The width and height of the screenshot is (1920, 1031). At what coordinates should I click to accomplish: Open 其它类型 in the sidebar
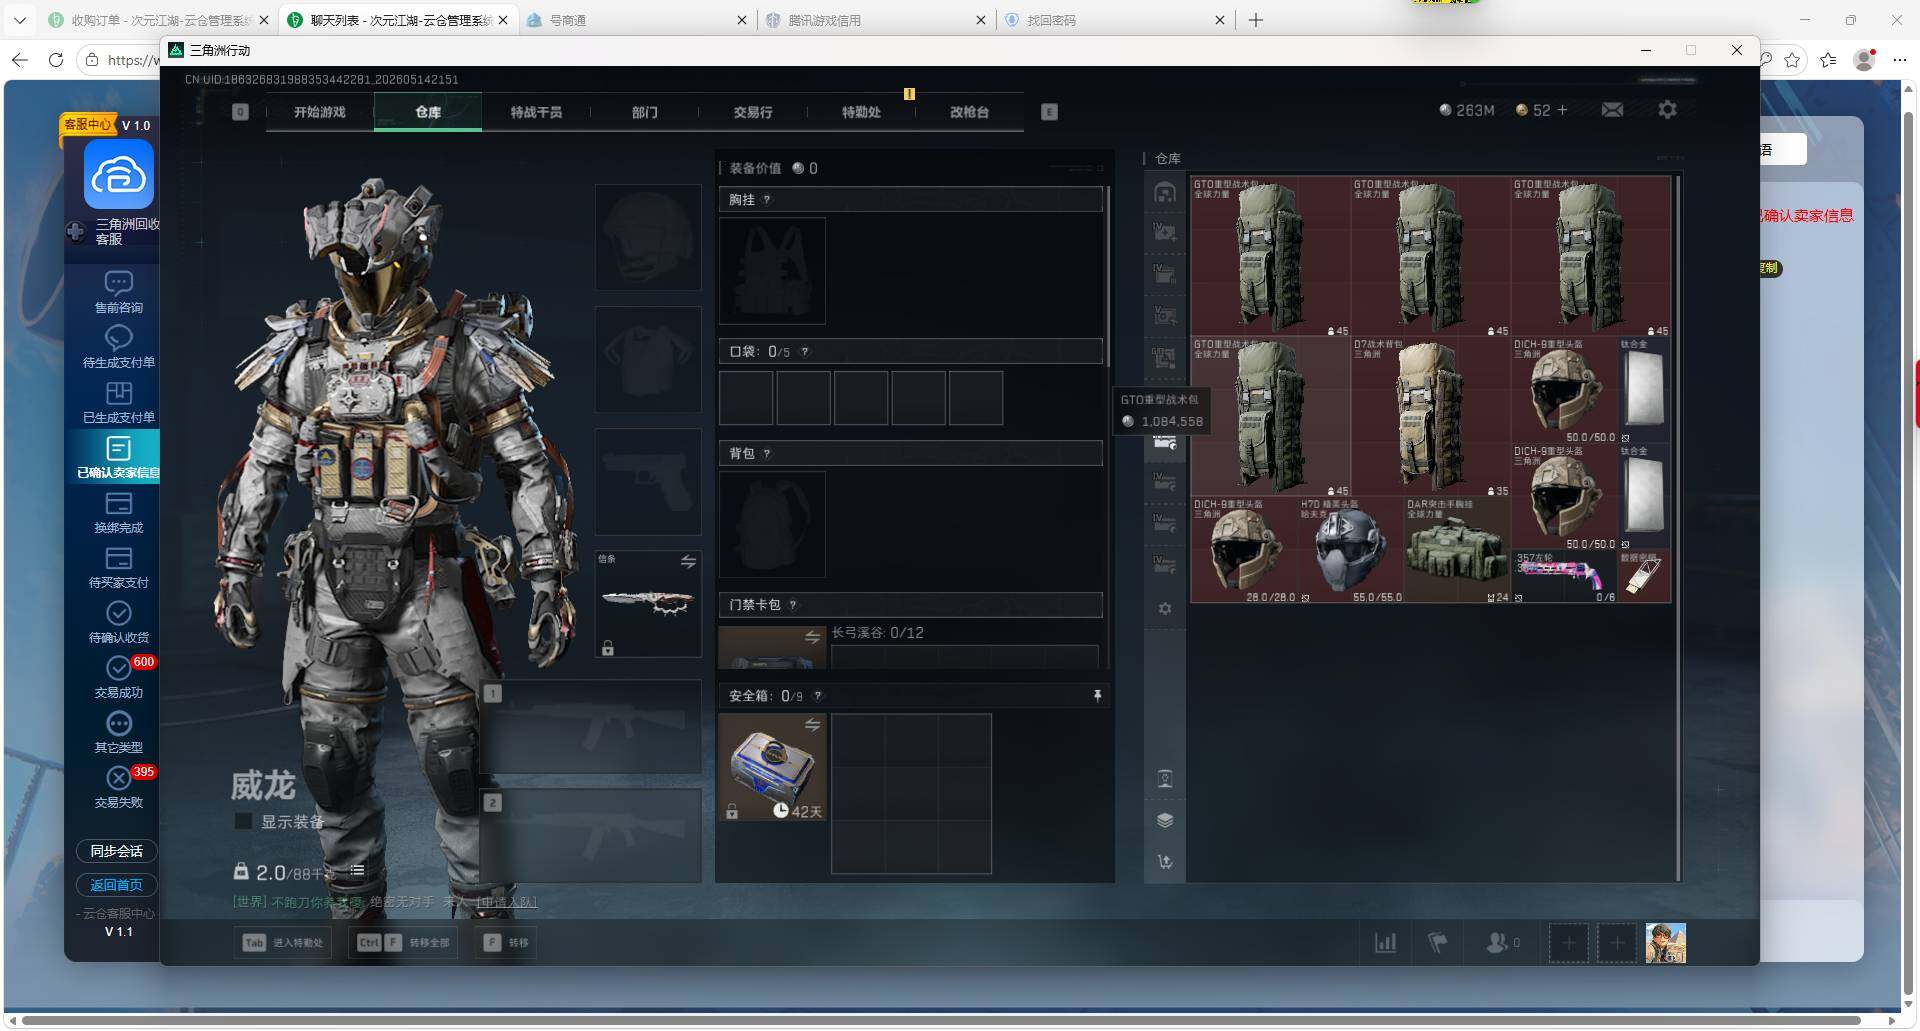point(118,732)
